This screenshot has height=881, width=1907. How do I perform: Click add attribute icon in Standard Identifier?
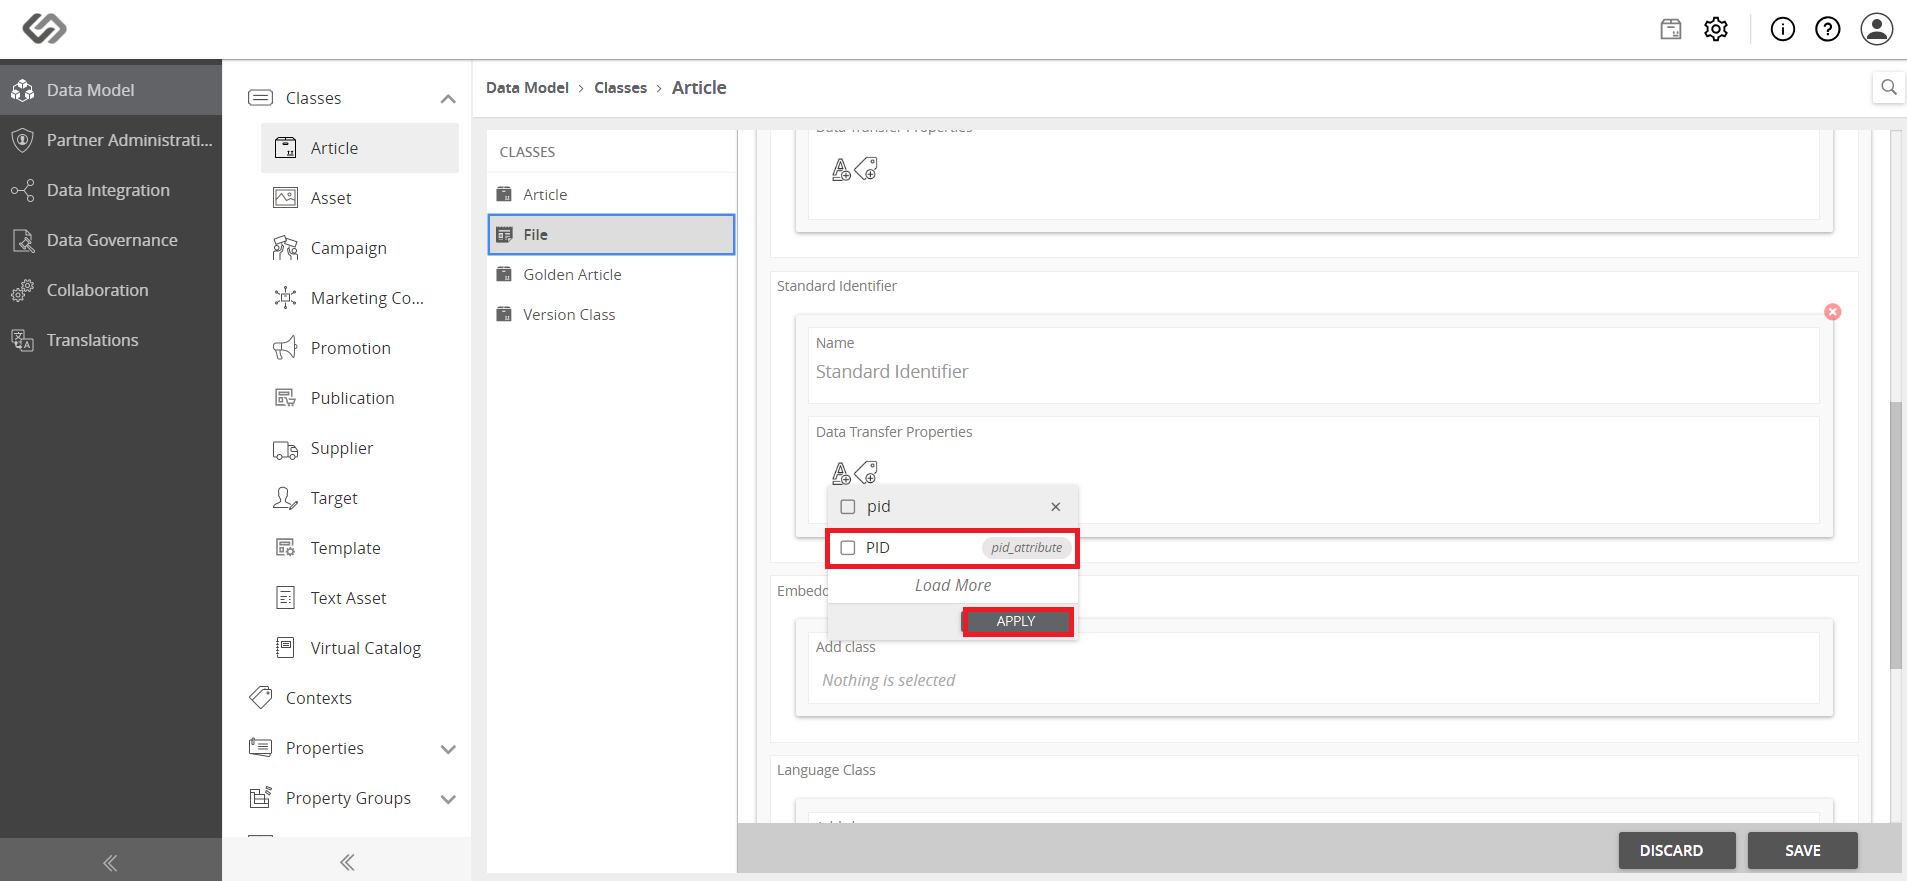click(841, 472)
